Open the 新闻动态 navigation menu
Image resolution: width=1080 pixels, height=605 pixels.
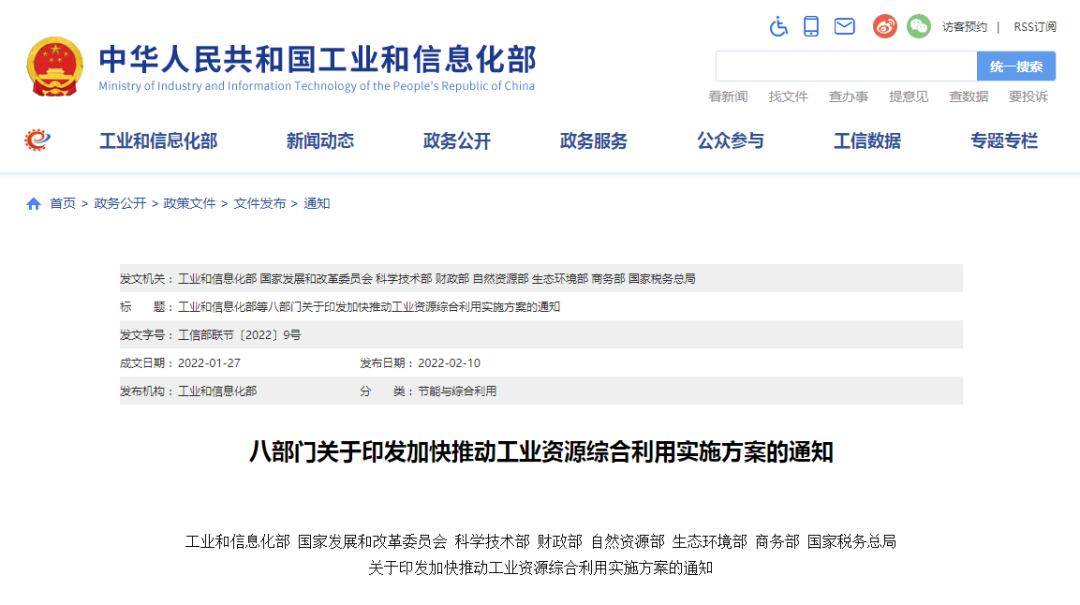click(x=319, y=141)
